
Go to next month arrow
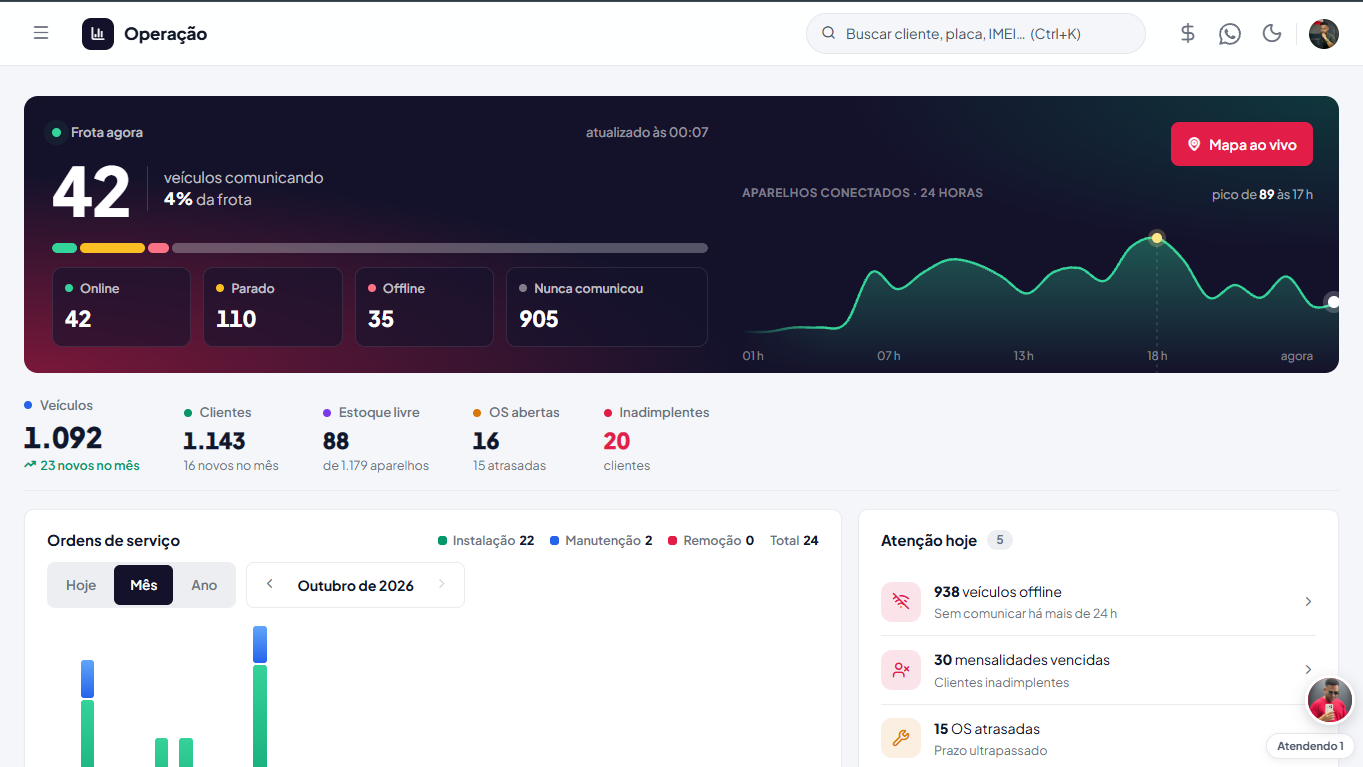pyautogui.click(x=442, y=584)
